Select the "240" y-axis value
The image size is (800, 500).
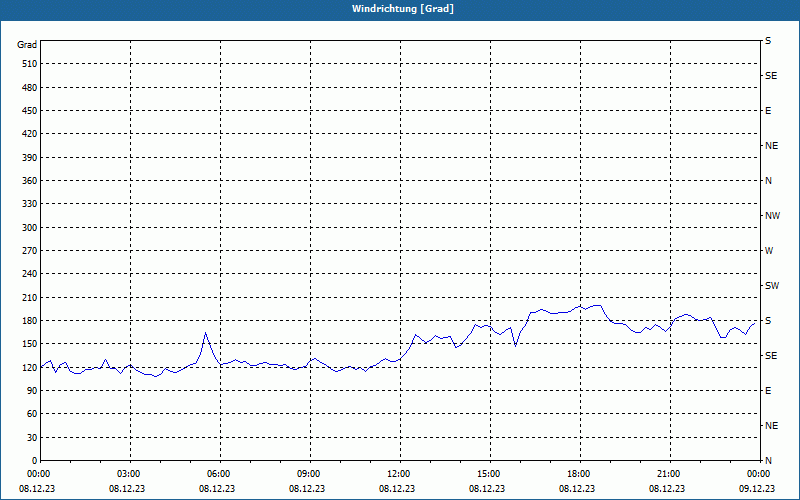30,274
